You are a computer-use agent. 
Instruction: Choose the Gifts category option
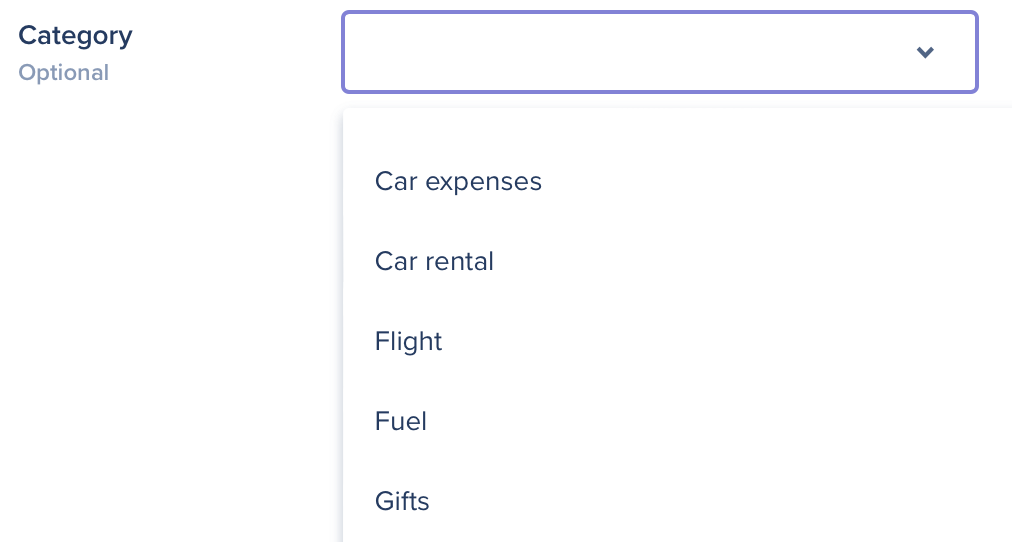coord(402,501)
